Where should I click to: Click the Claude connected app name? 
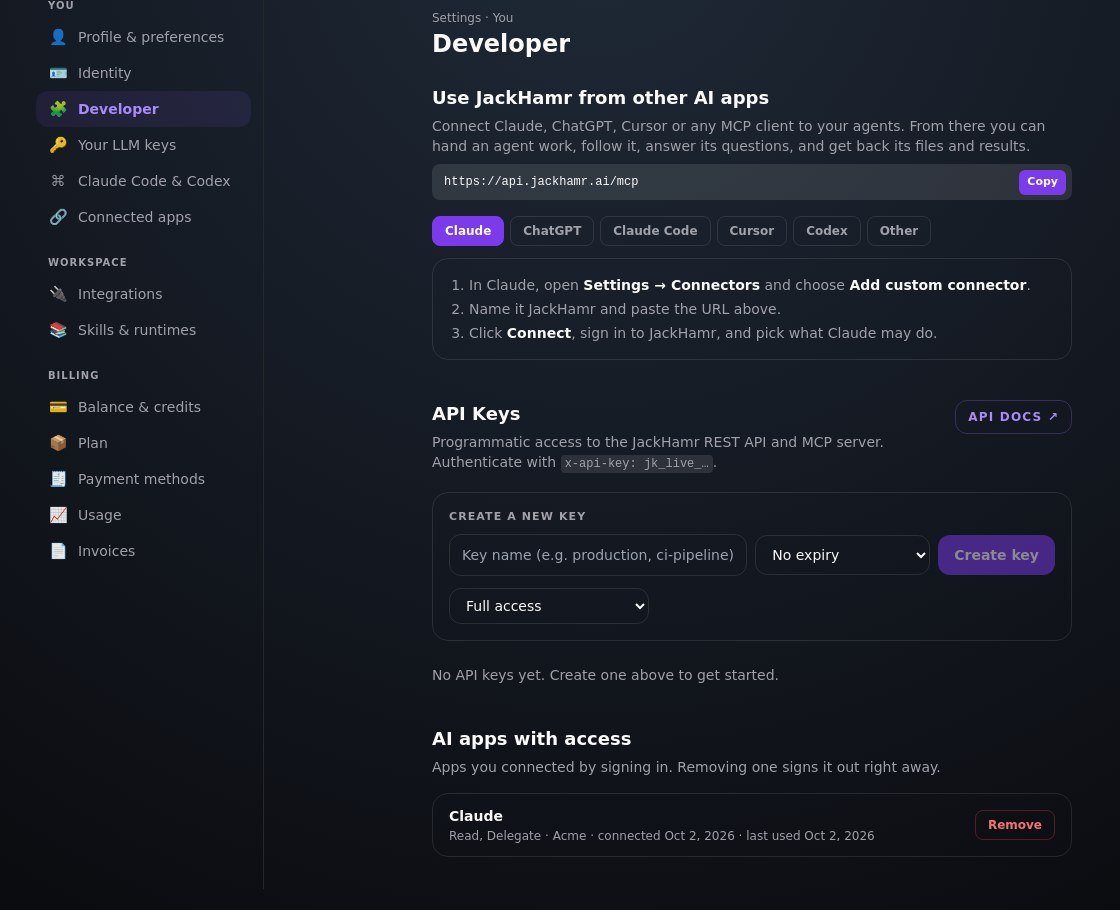pos(476,816)
